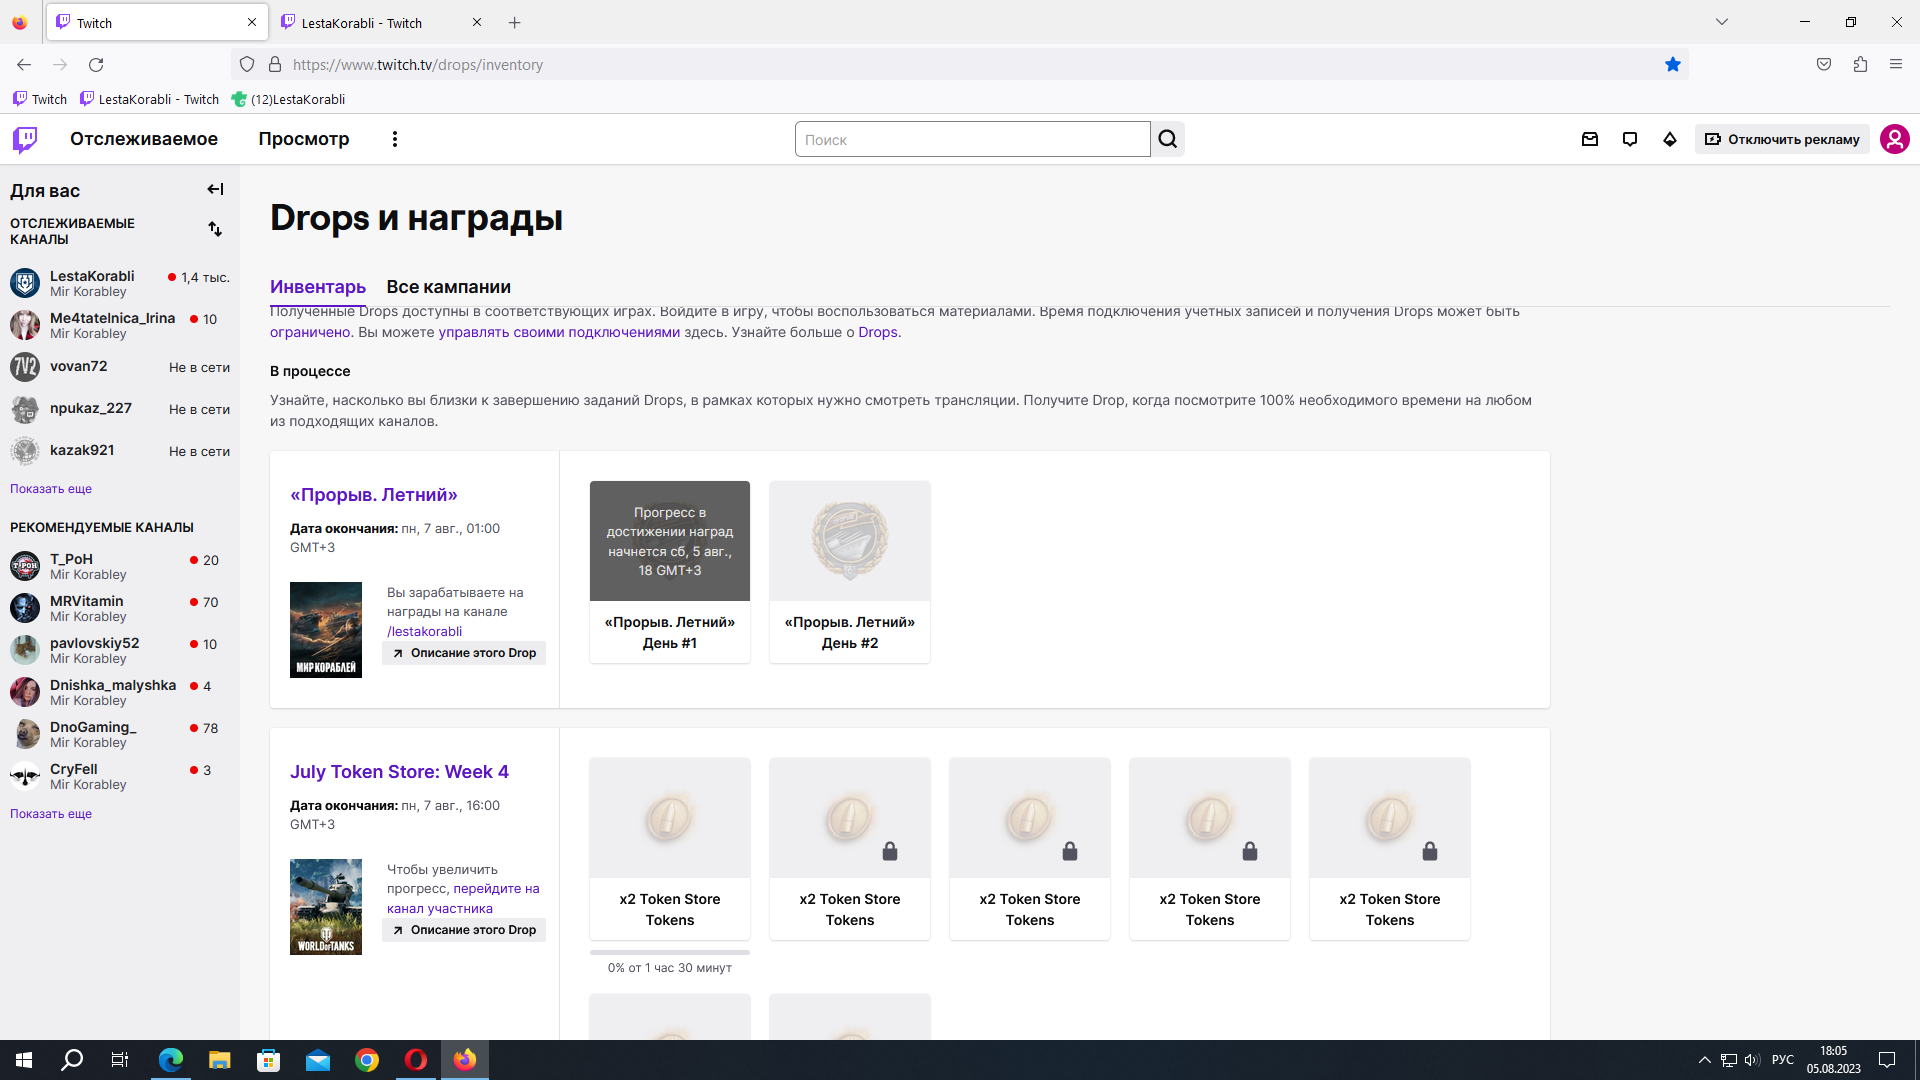Click the drop progress bar at 0%
The width and height of the screenshot is (1920, 1080).
pos(670,952)
